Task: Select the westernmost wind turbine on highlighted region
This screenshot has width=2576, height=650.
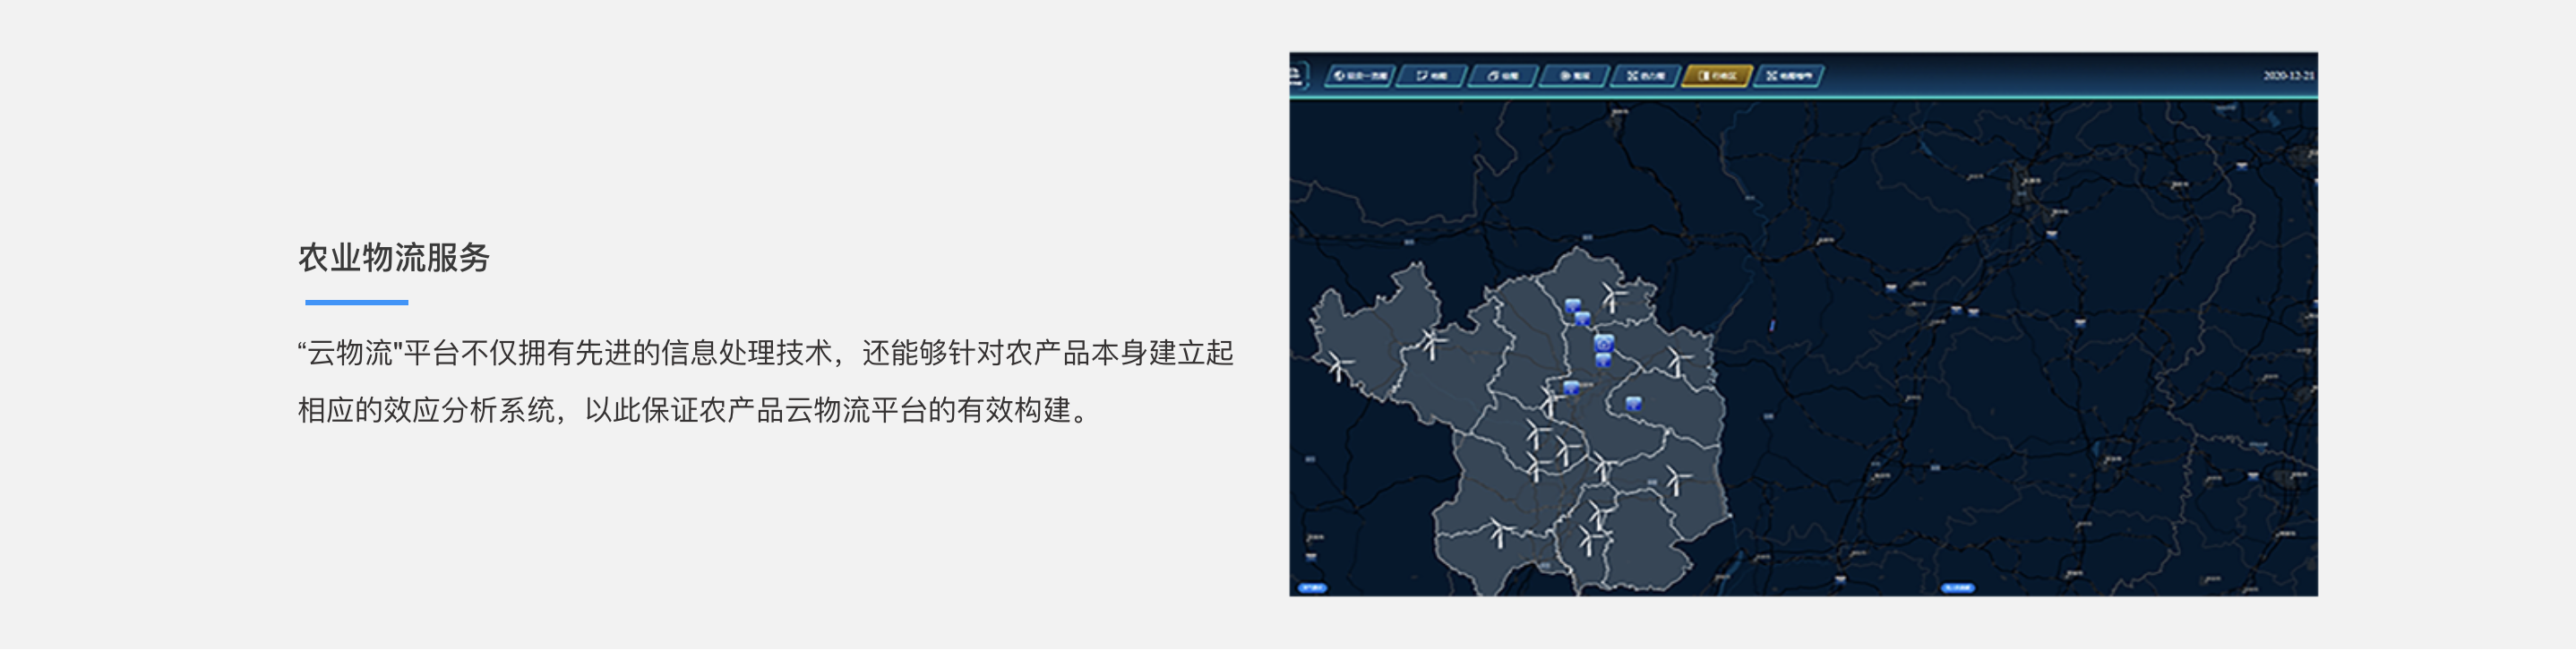Action: 1338,366
